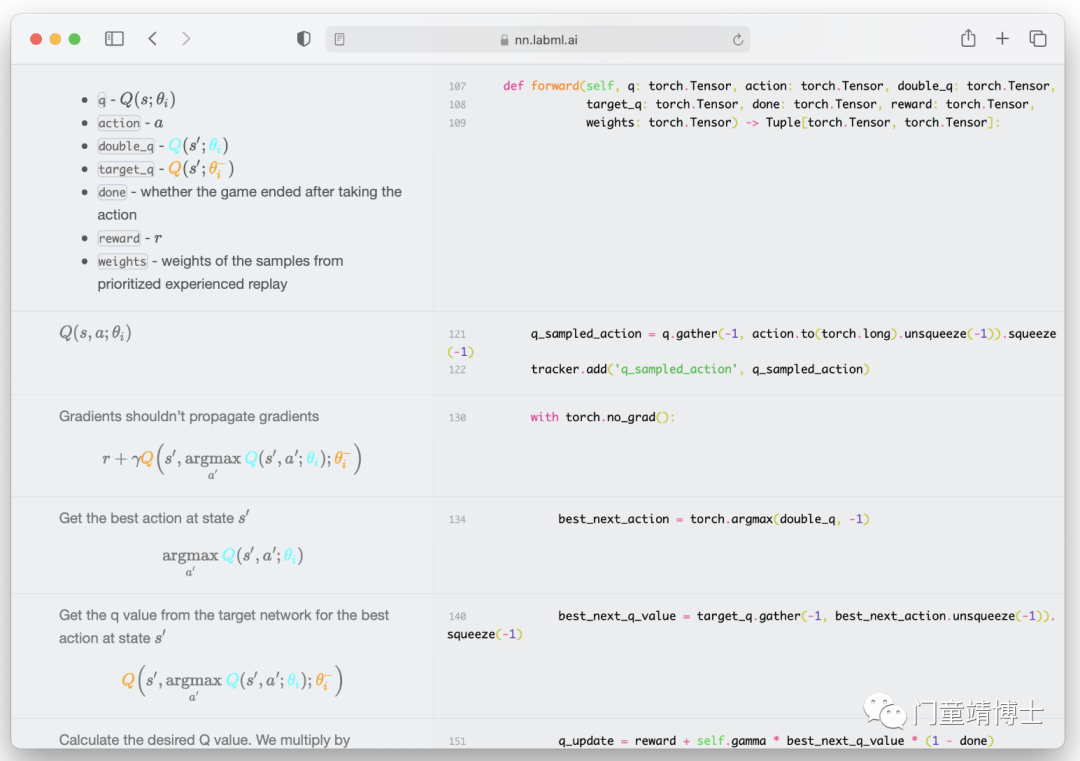Click 'best_next_q_value' variable in code
The image size is (1080, 761).
pos(616,616)
